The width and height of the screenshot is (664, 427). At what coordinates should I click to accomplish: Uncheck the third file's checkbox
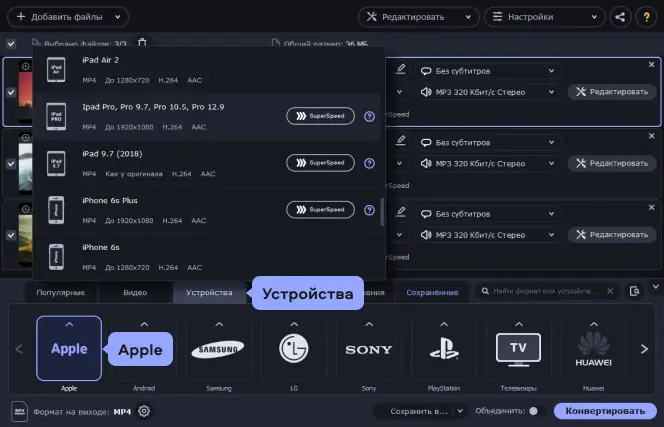[11, 235]
